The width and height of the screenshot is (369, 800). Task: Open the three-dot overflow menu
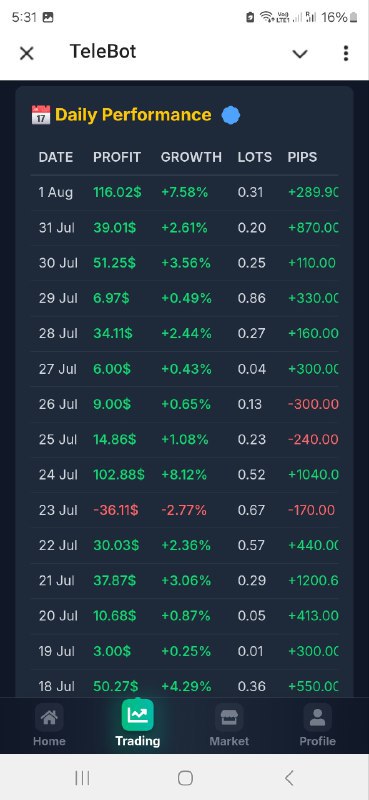click(346, 53)
